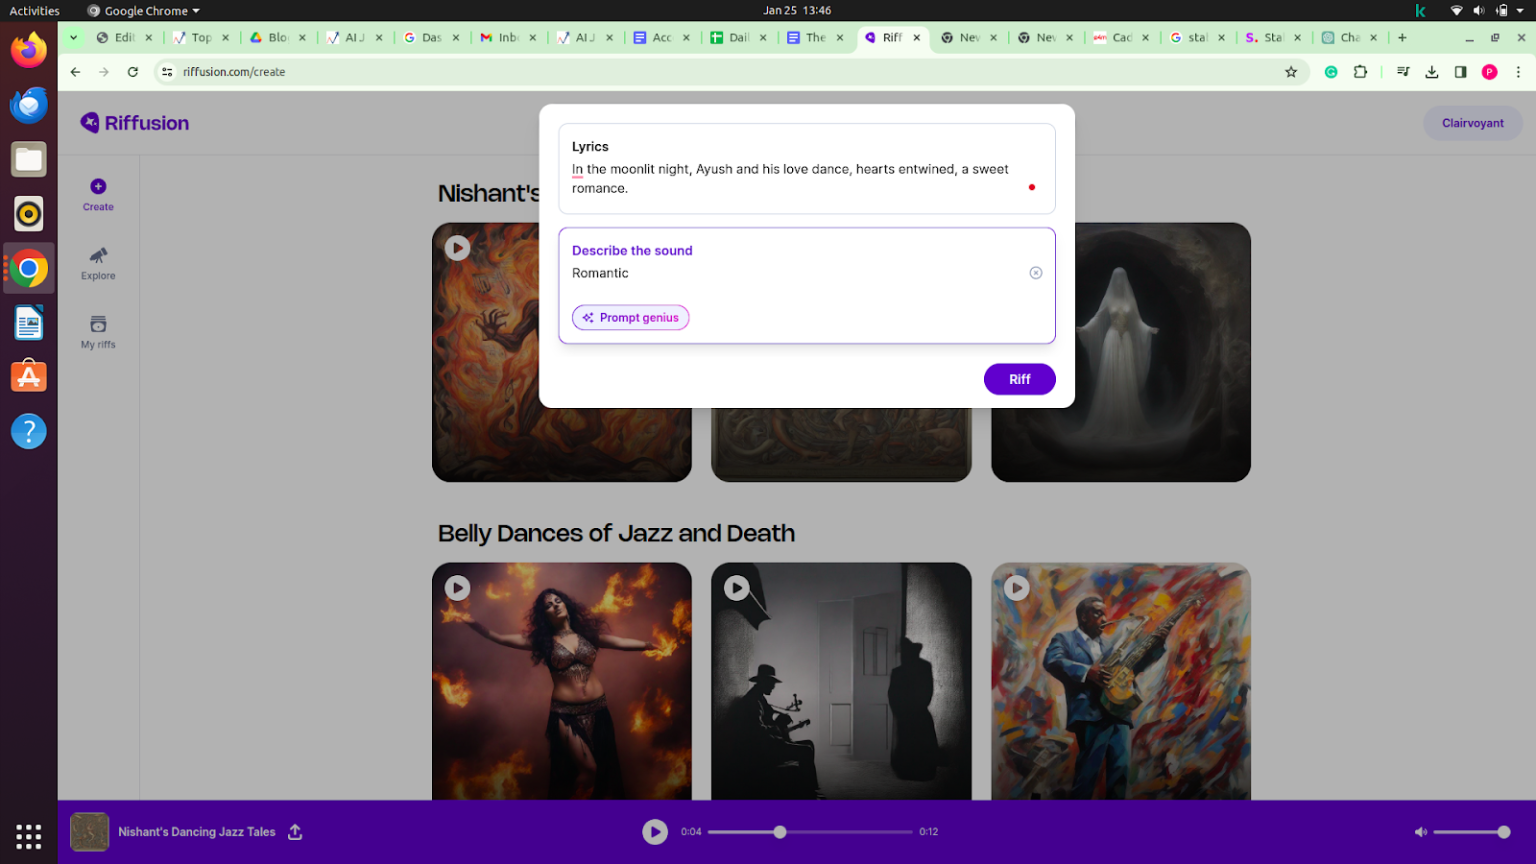Click the Riffusion logo to go home
Image resolution: width=1536 pixels, height=864 pixels.
(134, 122)
